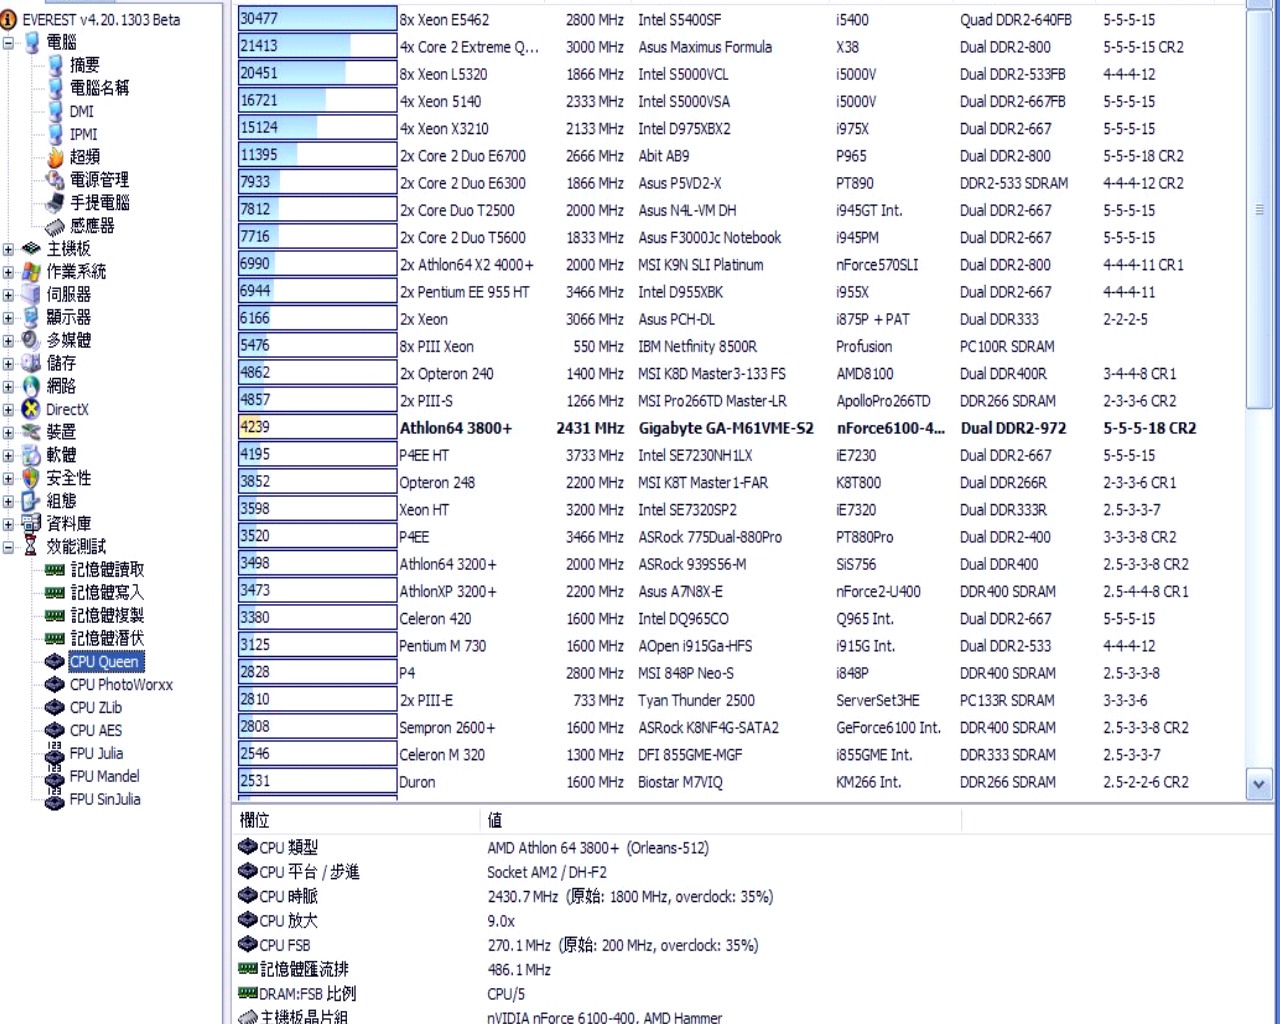Click the 多媒體 multimedia icon
This screenshot has height=1024, width=1280.
tap(32, 340)
